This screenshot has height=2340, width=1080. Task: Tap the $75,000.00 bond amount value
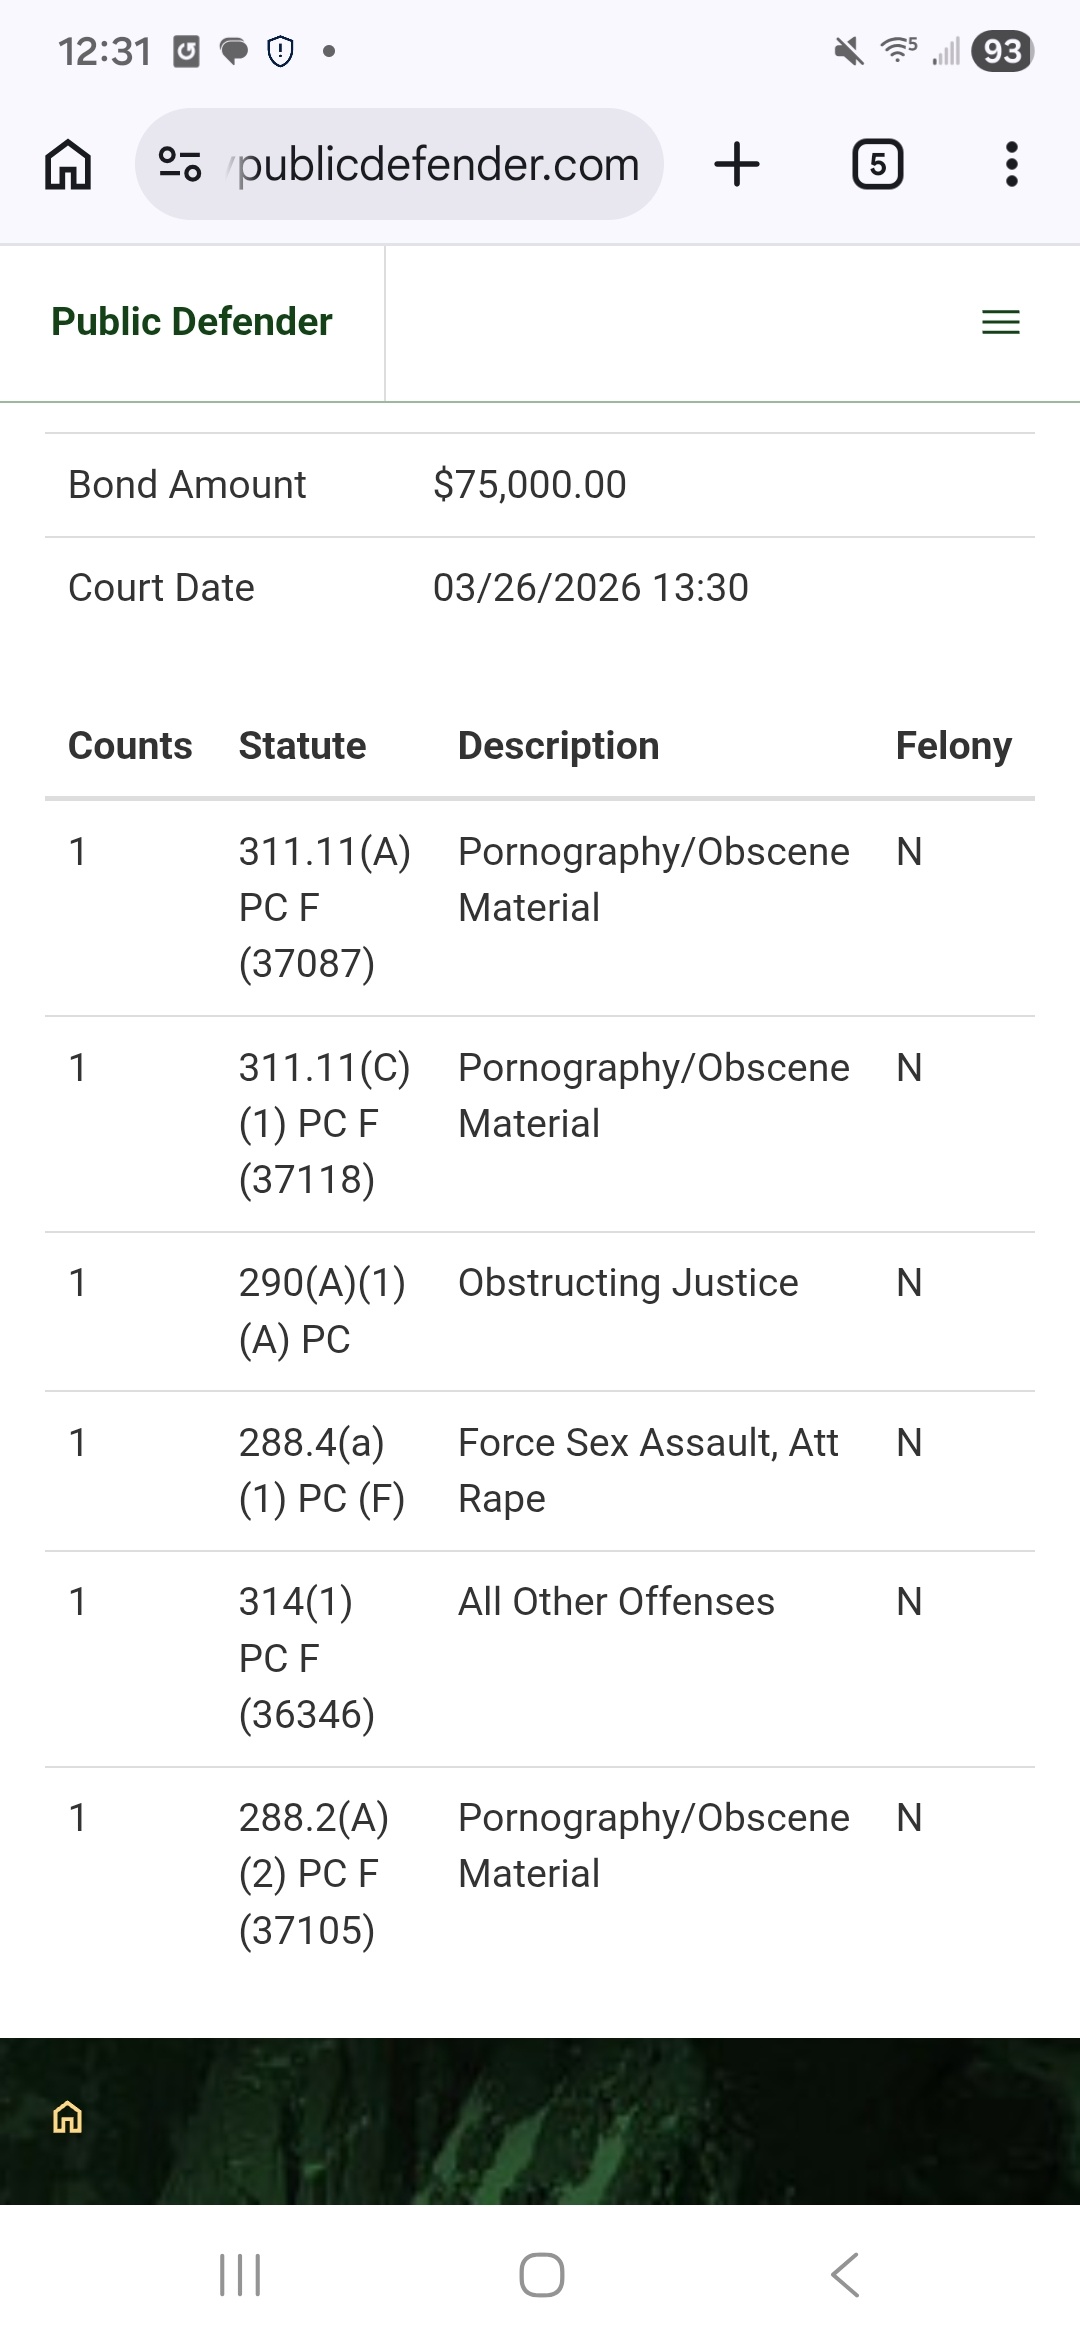pos(529,485)
